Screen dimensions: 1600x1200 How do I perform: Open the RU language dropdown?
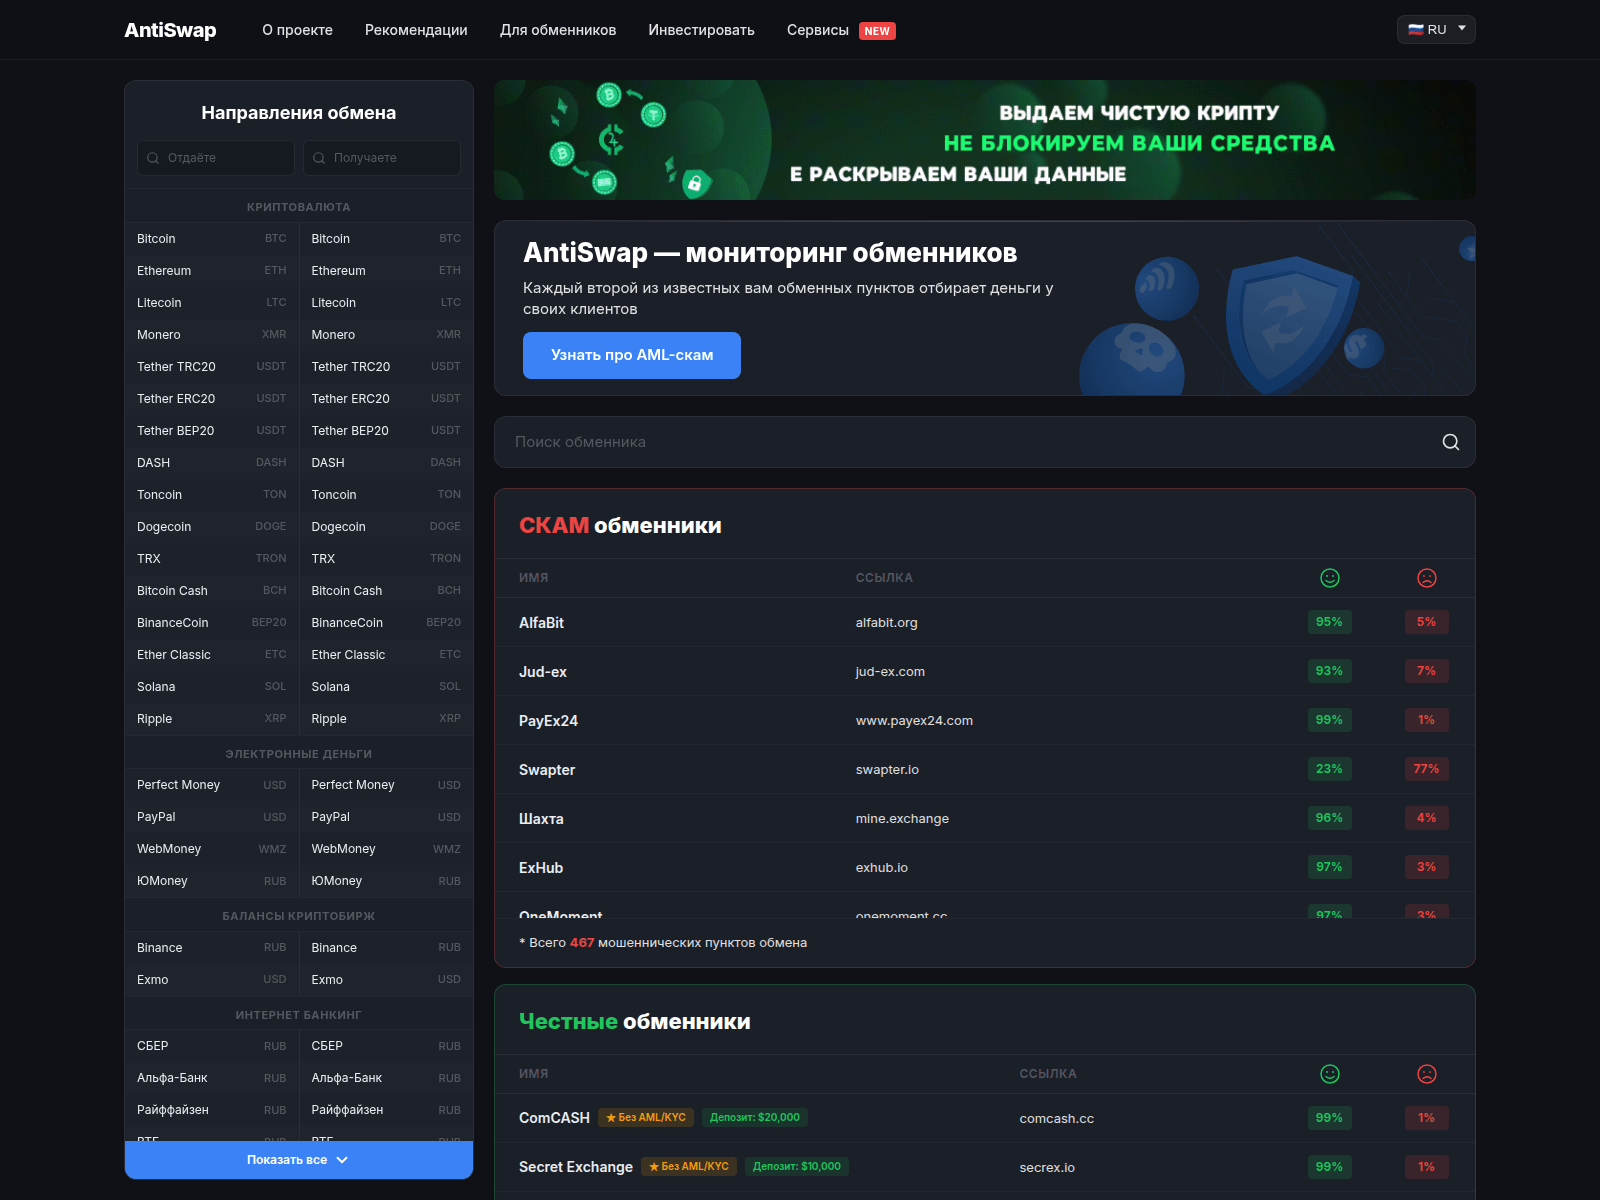click(x=1436, y=30)
